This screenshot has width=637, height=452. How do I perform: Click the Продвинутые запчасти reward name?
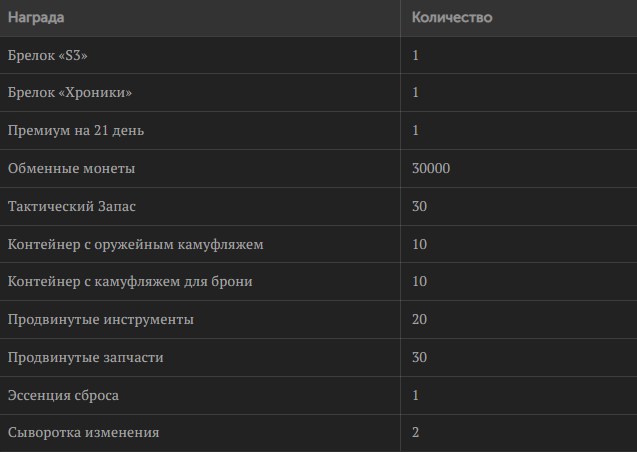[x=85, y=357]
